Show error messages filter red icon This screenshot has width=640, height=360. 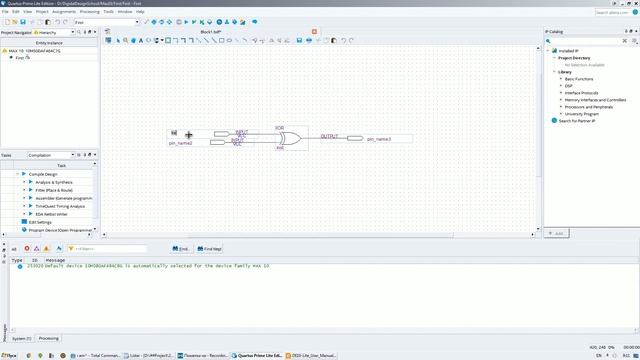(27, 249)
